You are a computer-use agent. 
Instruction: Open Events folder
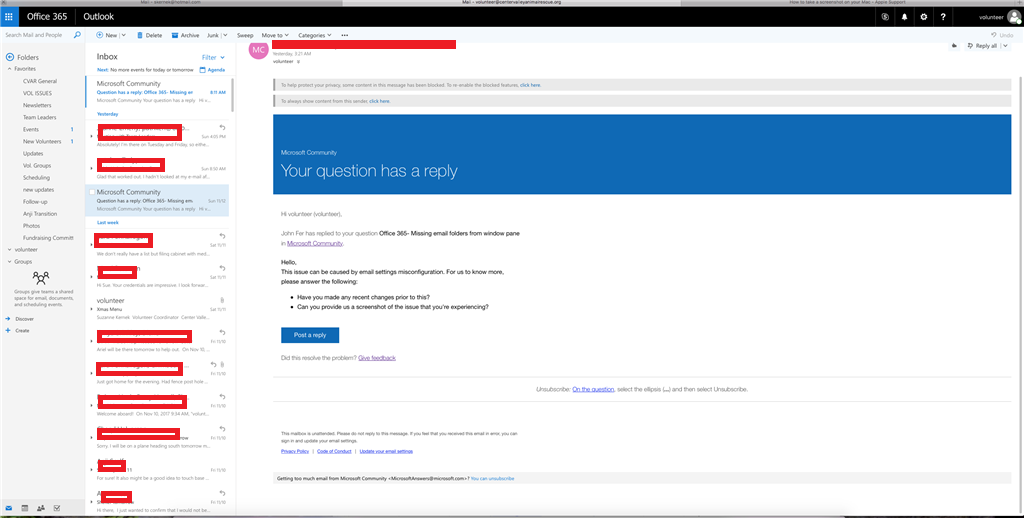pos(31,129)
